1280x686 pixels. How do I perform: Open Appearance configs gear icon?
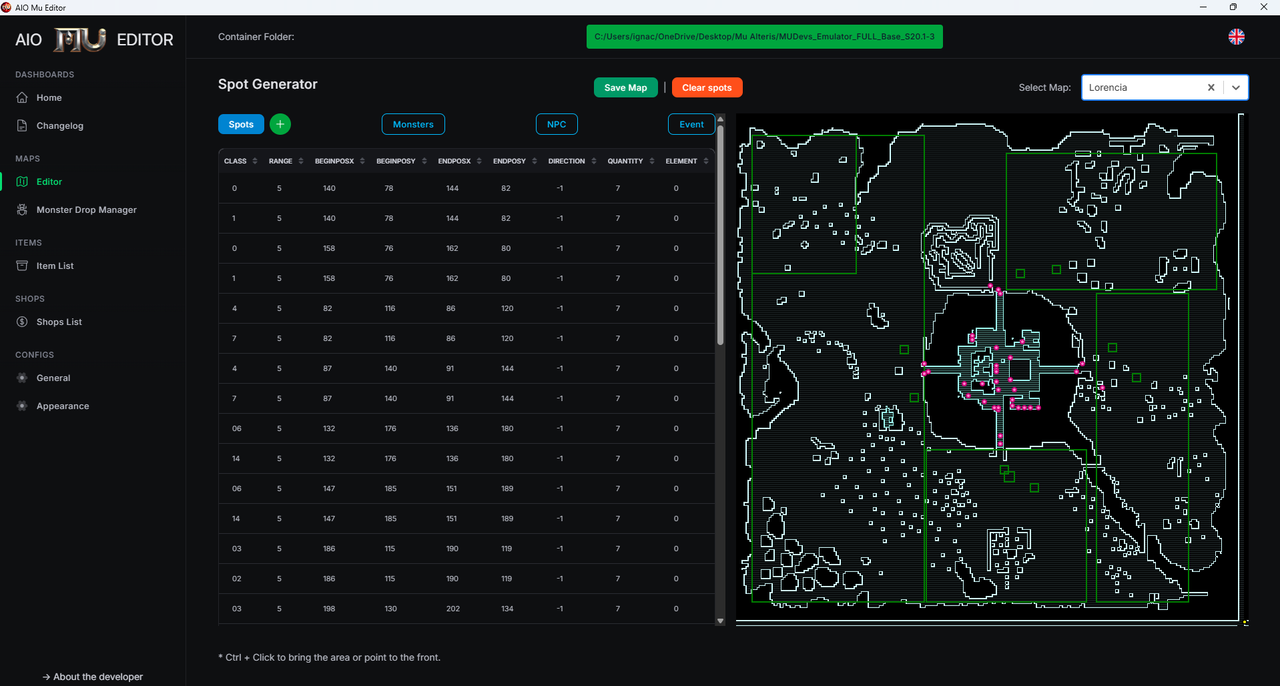(x=22, y=406)
